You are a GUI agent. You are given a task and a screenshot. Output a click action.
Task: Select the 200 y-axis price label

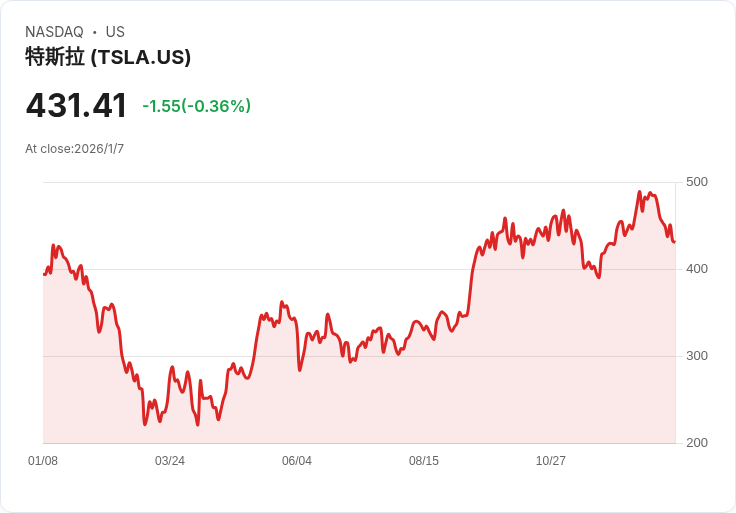tap(697, 443)
